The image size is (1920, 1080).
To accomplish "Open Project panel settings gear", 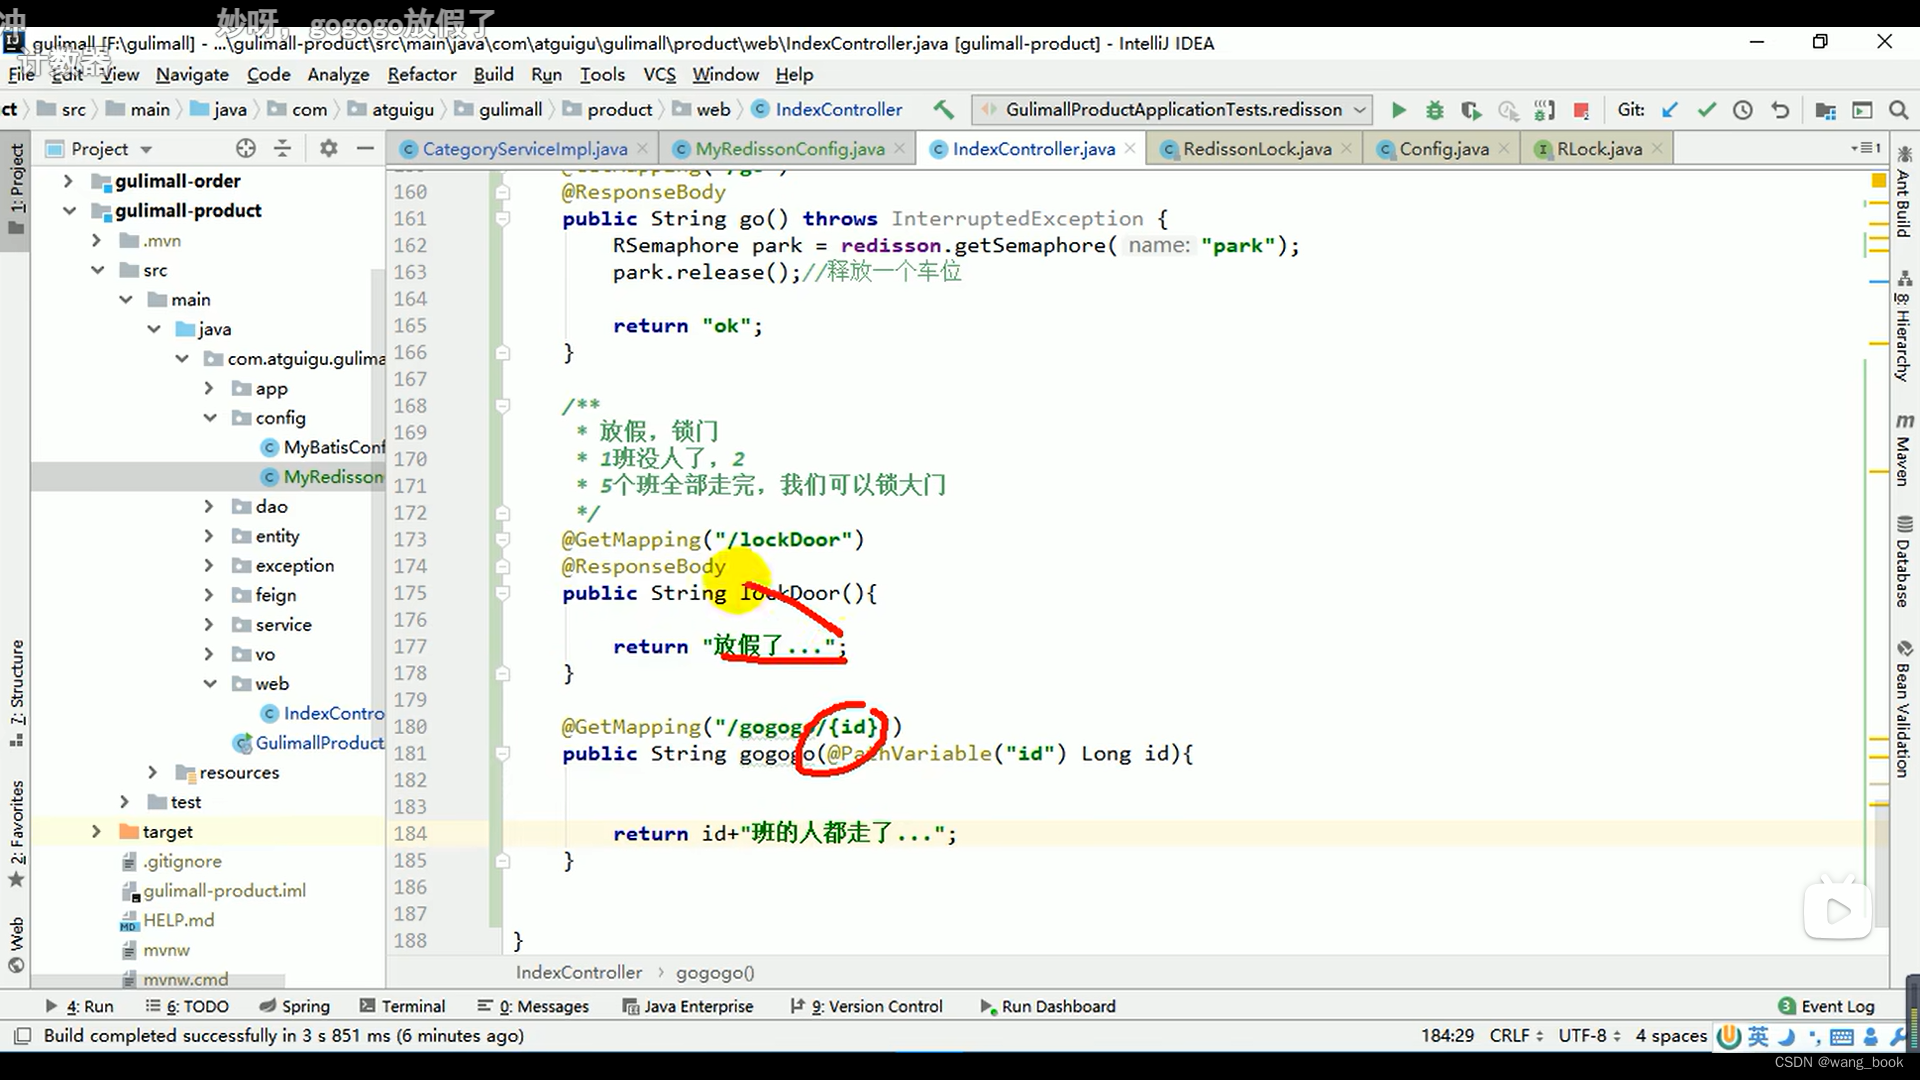I will [x=328, y=148].
